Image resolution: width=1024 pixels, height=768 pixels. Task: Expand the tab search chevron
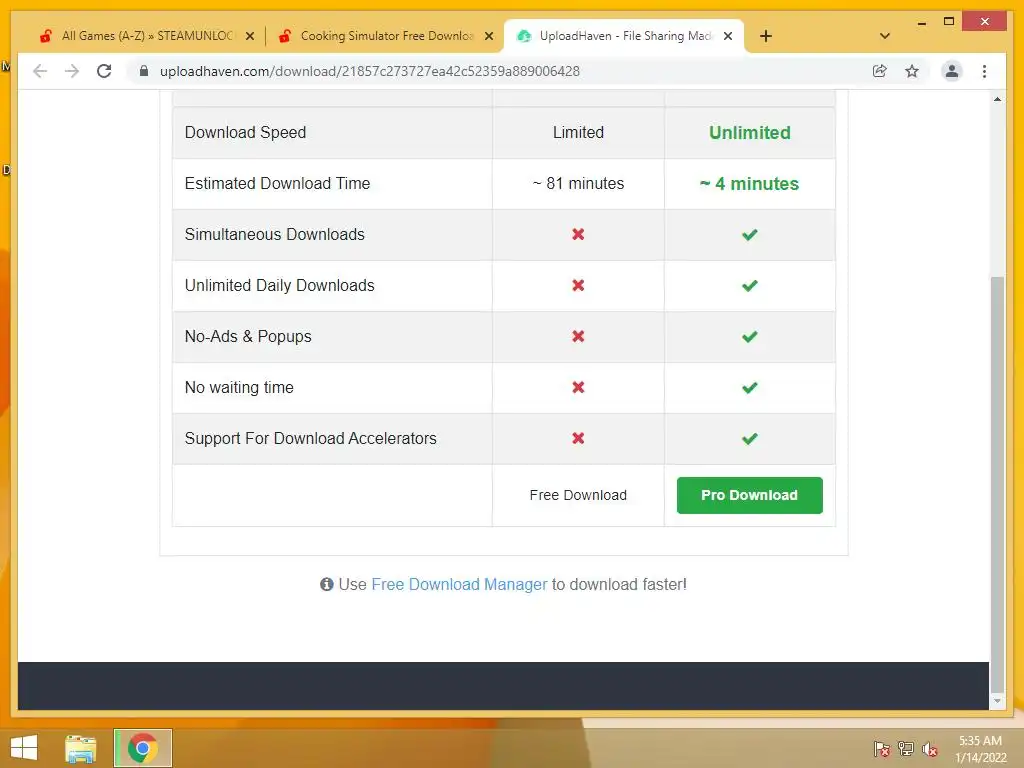pyautogui.click(x=884, y=36)
